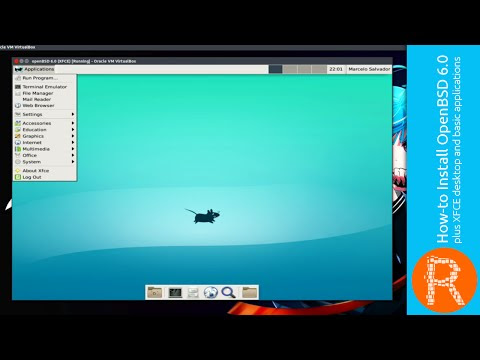Open rightmost folder icon in dock
480x360 pixels.
(249, 292)
